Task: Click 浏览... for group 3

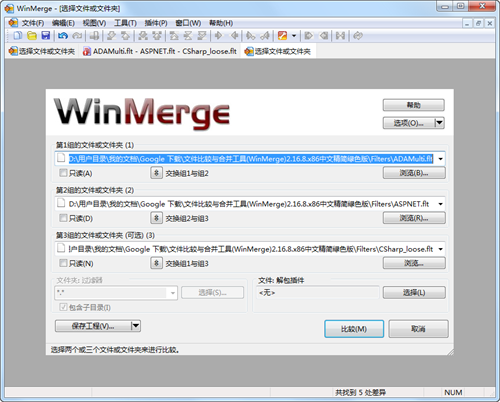Action: (414, 263)
